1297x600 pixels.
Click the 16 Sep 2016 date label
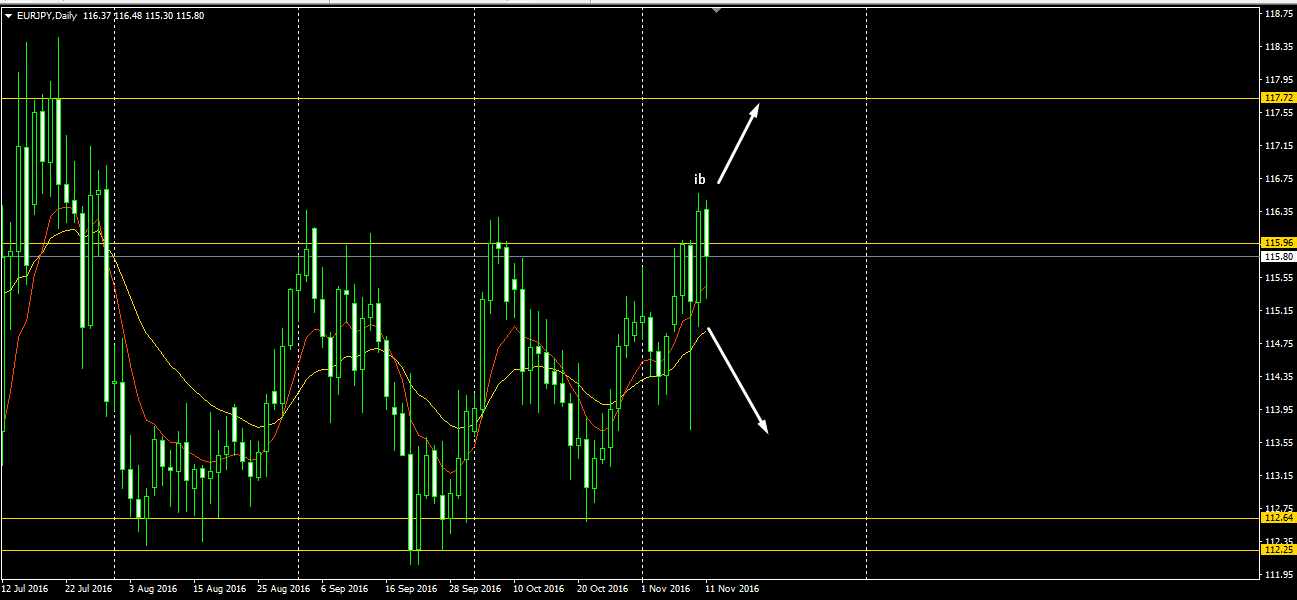pyautogui.click(x=412, y=589)
